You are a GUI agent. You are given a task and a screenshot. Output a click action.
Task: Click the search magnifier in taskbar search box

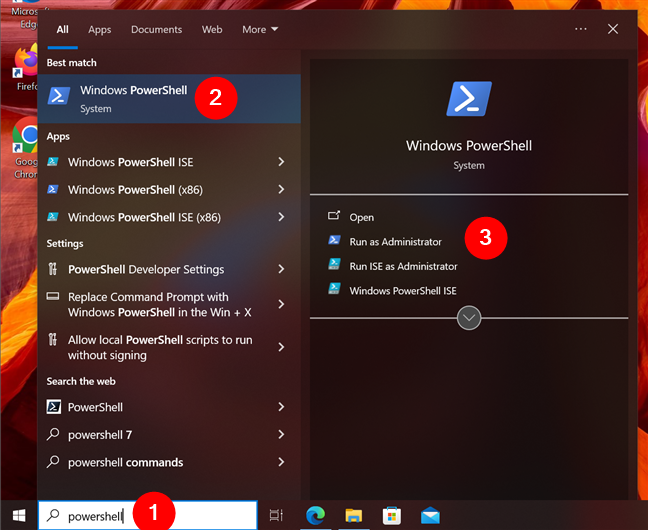pyautogui.click(x=53, y=516)
